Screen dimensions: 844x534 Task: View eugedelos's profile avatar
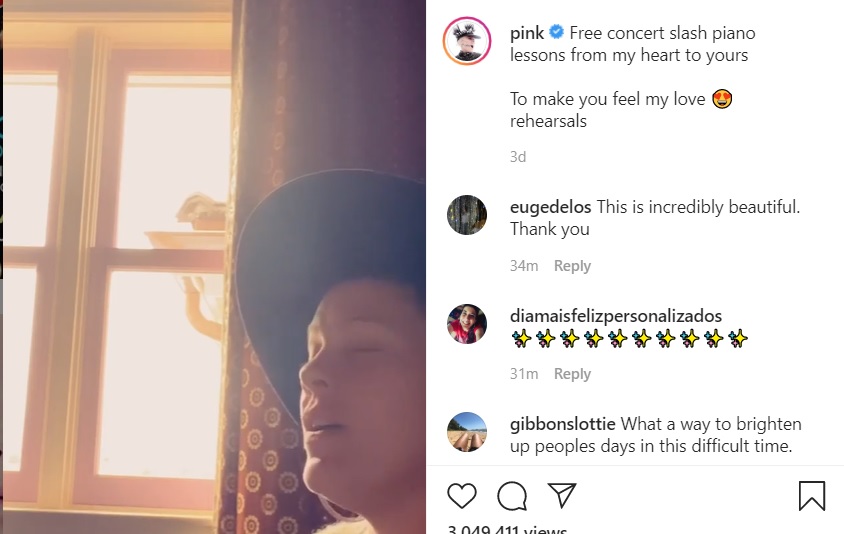click(x=467, y=215)
